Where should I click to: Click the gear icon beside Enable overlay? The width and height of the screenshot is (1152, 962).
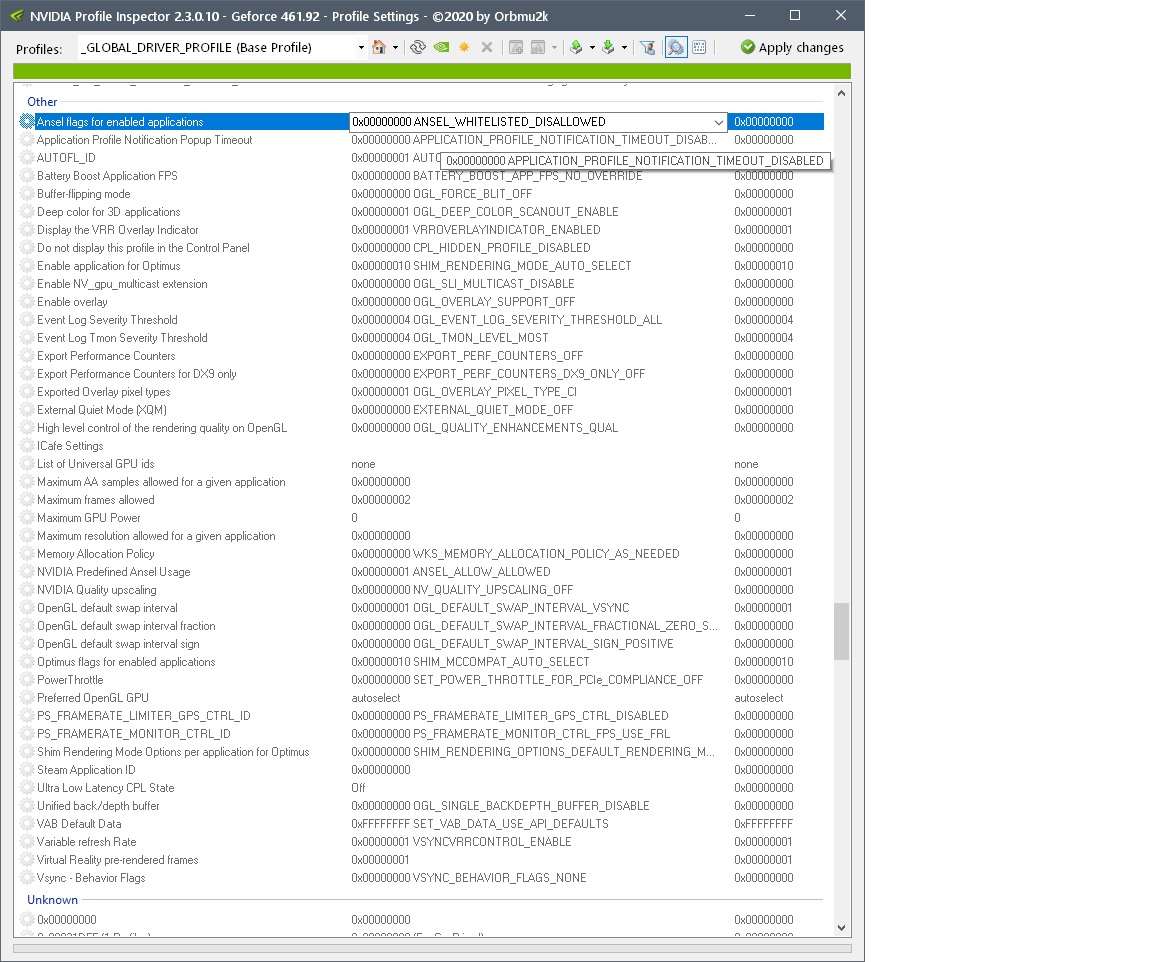(27, 302)
